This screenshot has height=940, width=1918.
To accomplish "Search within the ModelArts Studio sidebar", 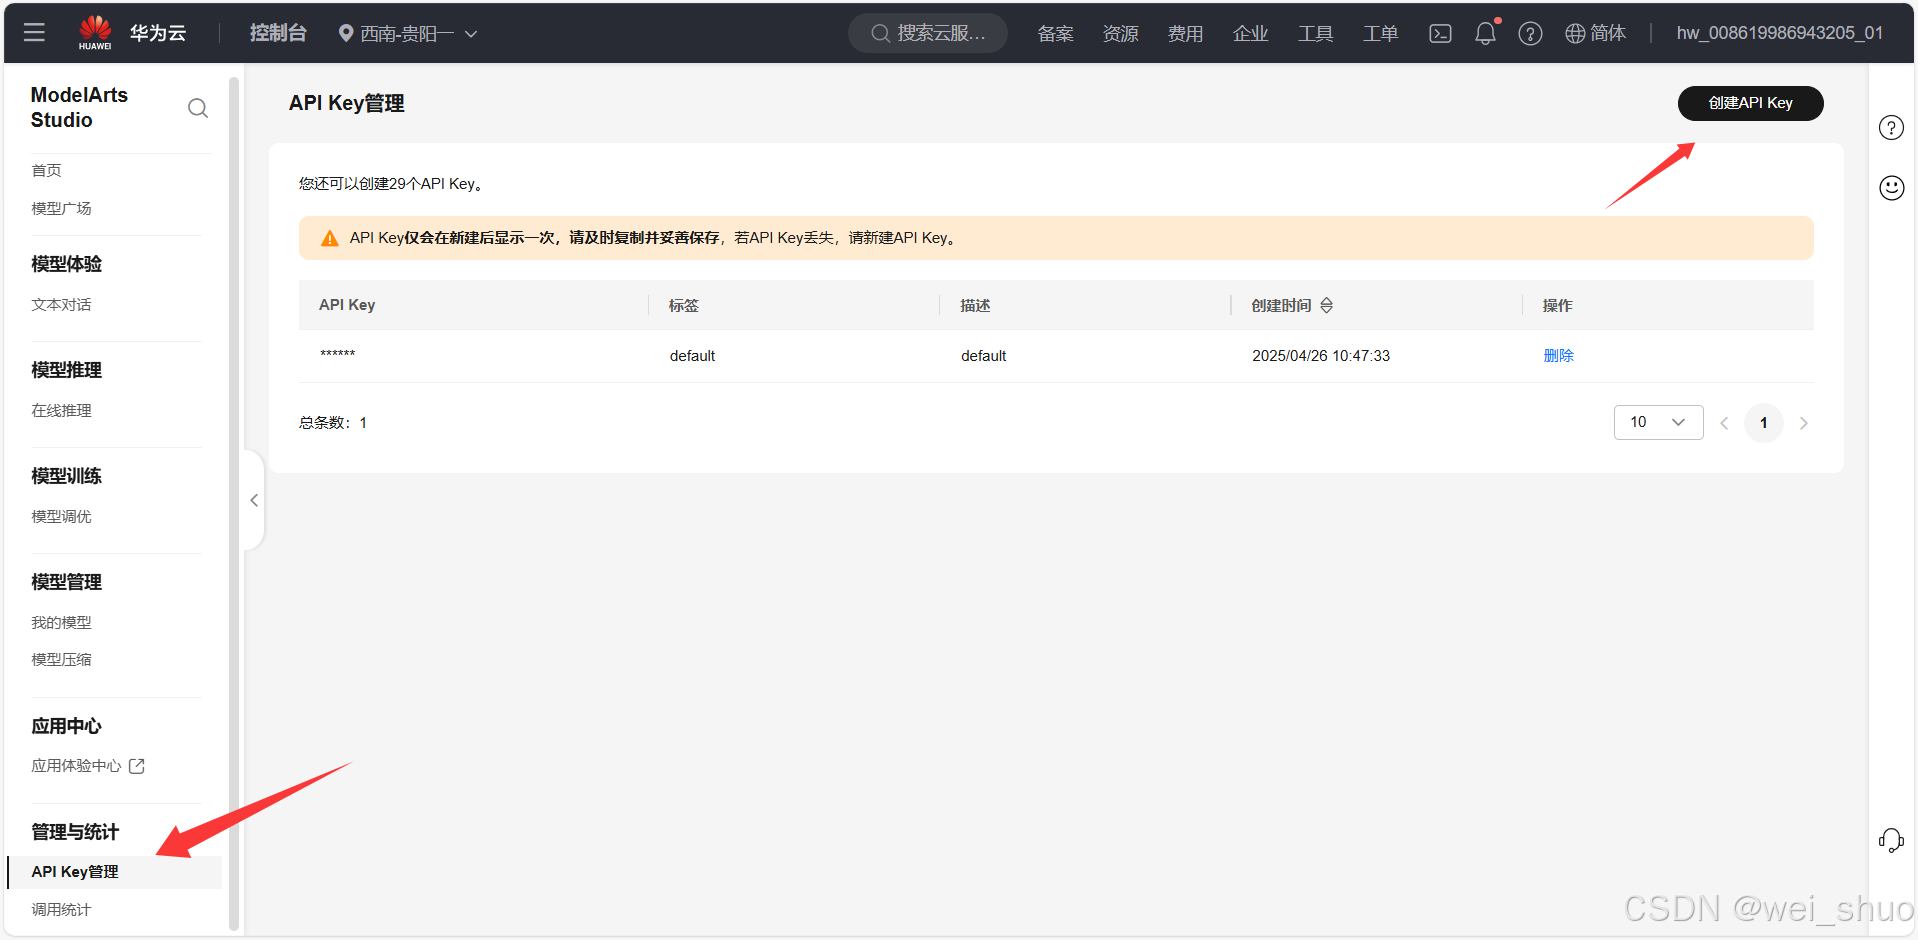I will (x=198, y=108).
